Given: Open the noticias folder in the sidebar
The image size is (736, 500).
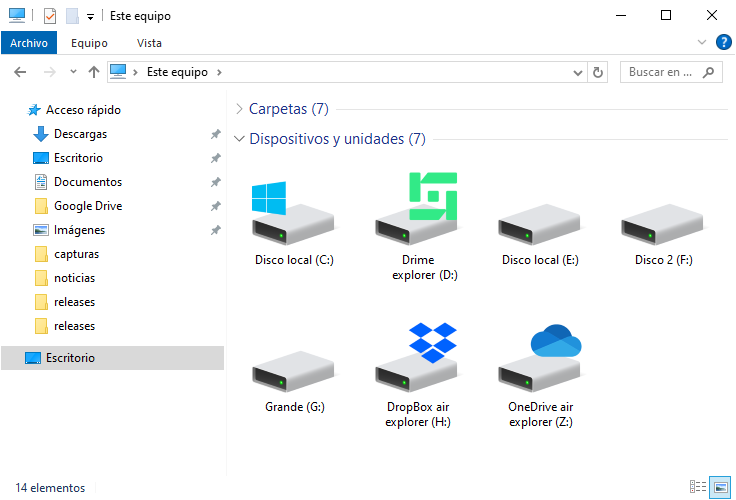Looking at the screenshot, I should pos(74,278).
